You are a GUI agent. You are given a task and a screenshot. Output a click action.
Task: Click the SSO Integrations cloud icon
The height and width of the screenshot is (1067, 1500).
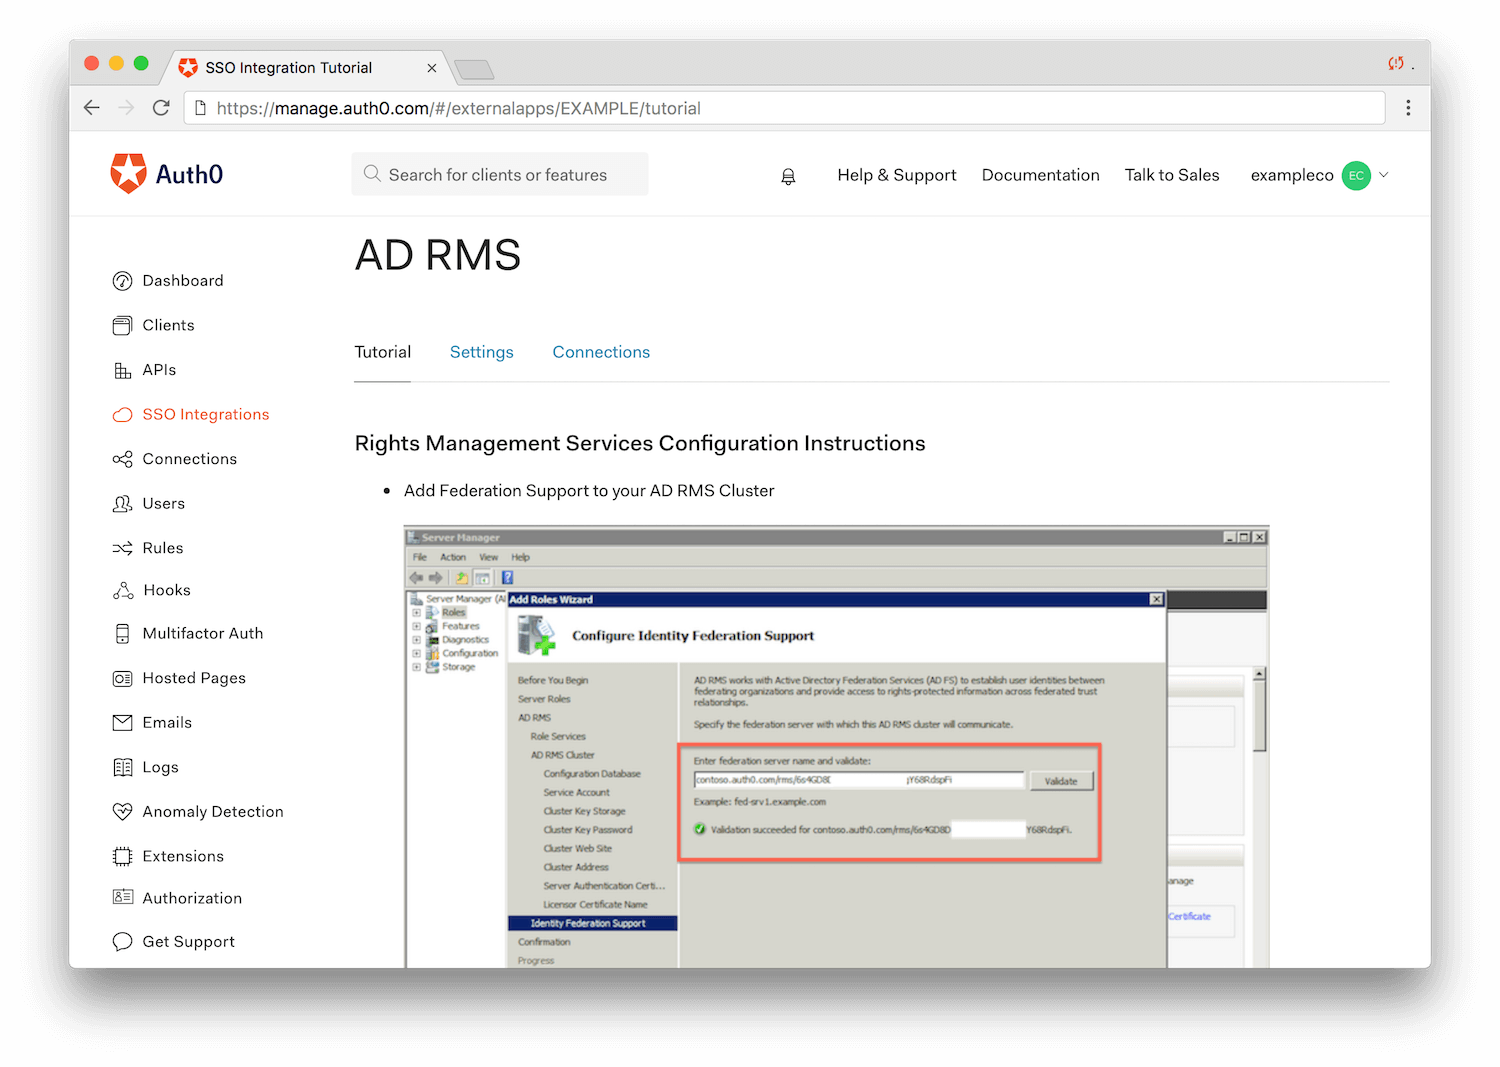122,414
